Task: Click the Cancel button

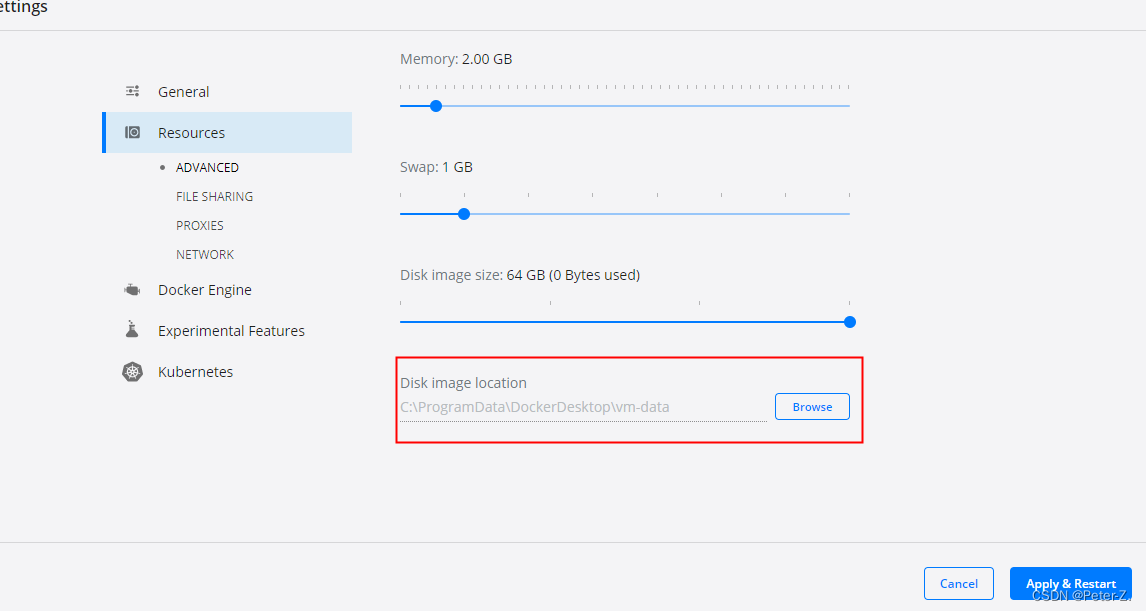Action: click(x=958, y=583)
